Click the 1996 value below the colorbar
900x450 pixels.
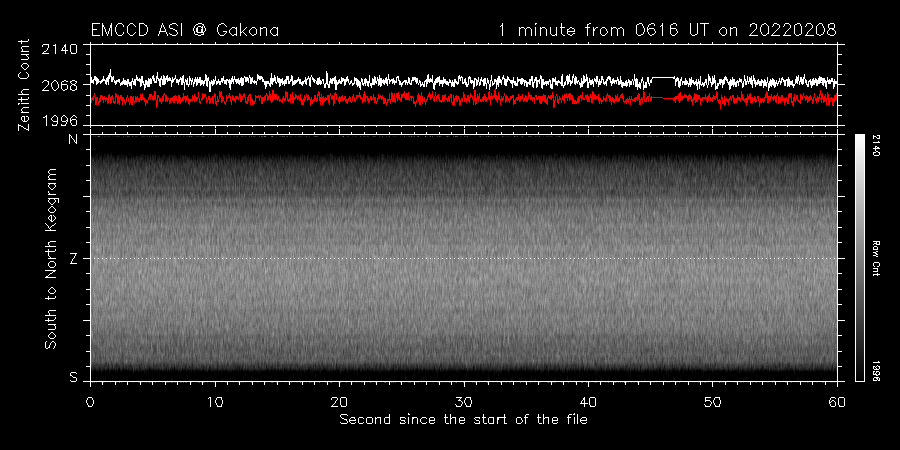click(x=876, y=370)
